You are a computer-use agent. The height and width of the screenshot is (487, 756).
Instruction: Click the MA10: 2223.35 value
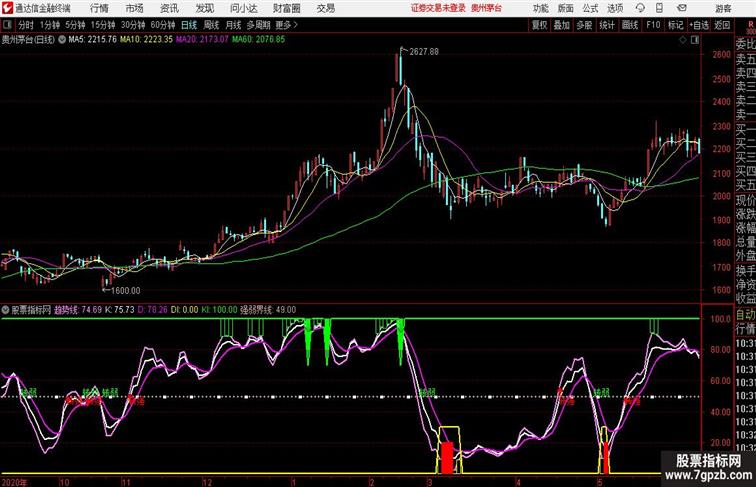pos(146,40)
